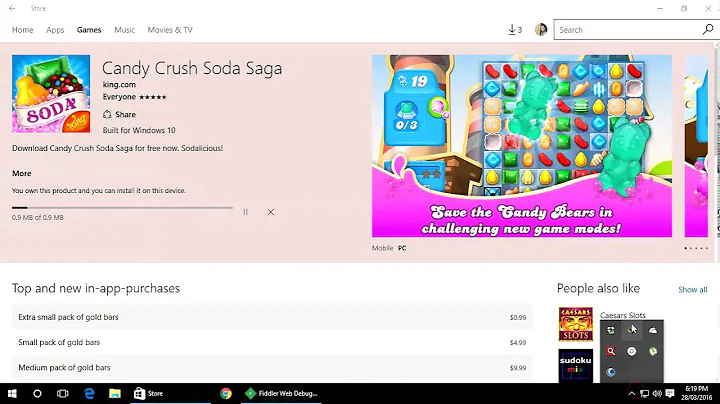Click the Search input field
The height and width of the screenshot is (404, 720).
click(x=628, y=30)
